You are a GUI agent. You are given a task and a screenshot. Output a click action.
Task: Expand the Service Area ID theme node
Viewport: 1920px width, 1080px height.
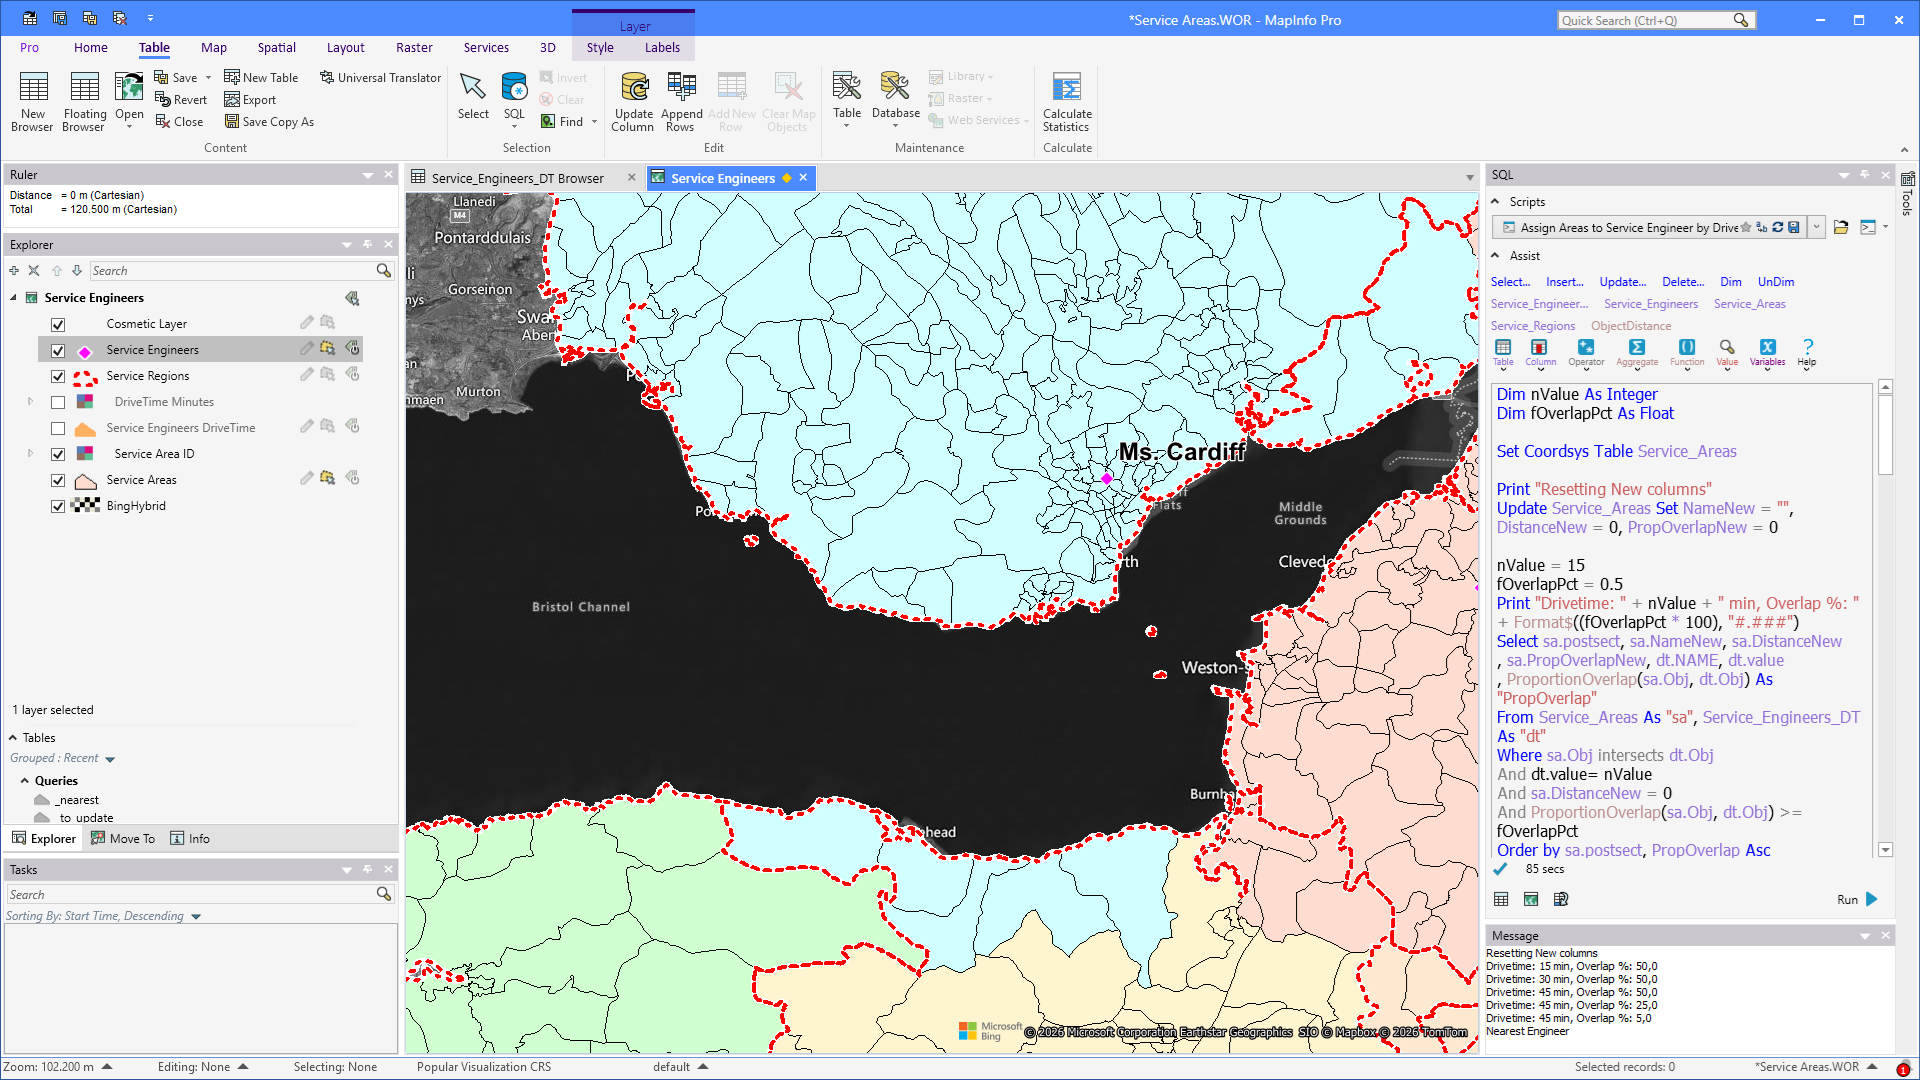point(30,454)
